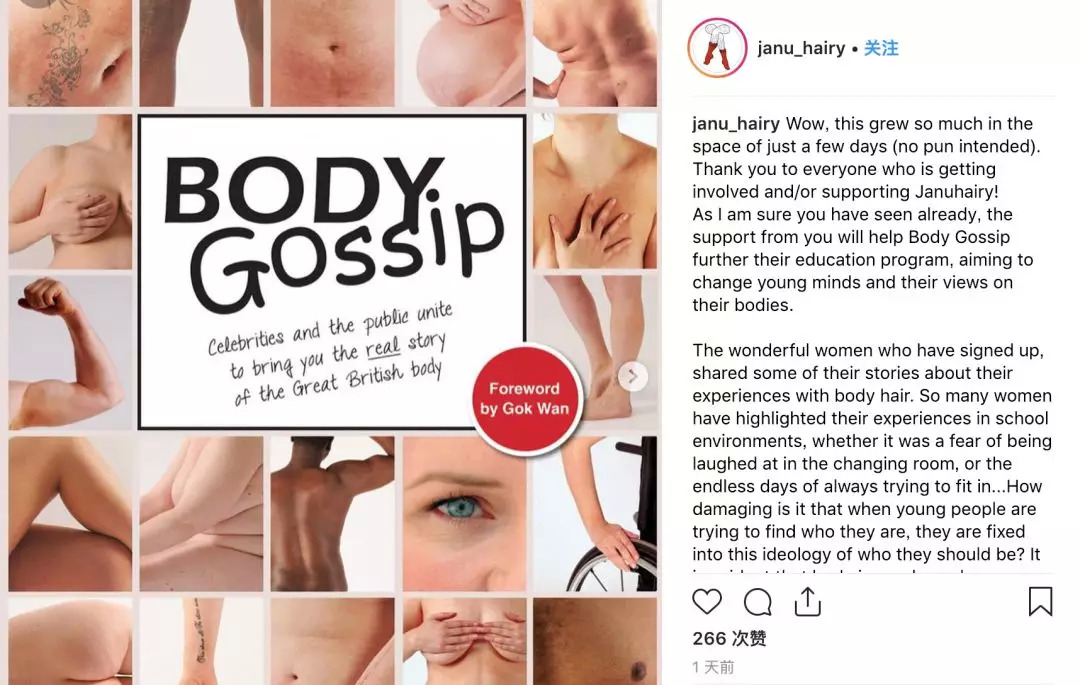Click the 1 天前 timestamp
1080x685 pixels.
714,667
